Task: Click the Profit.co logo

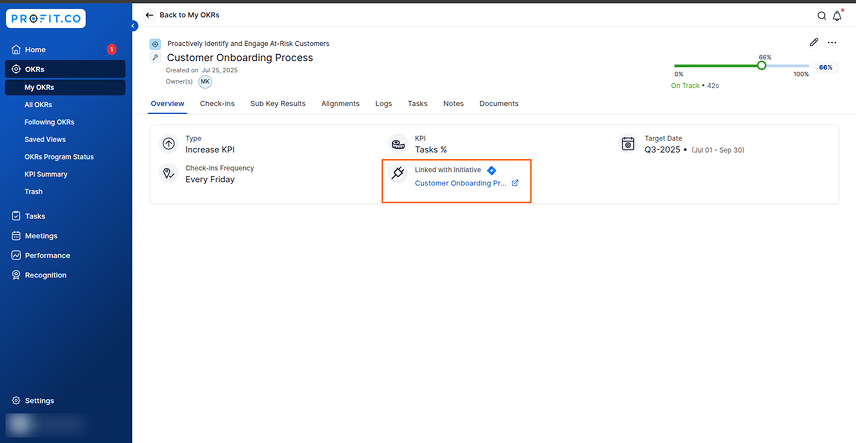Action: [x=45, y=19]
